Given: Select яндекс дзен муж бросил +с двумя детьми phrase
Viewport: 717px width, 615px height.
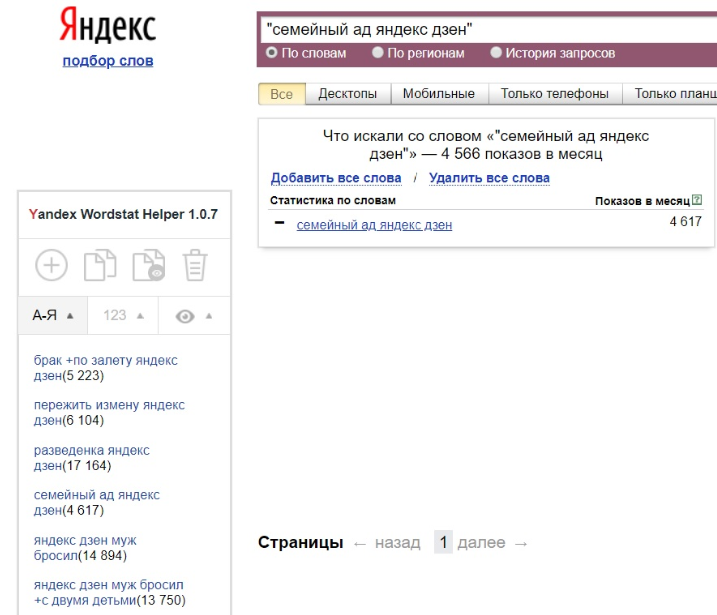Looking at the screenshot, I should pyautogui.click(x=110, y=593).
